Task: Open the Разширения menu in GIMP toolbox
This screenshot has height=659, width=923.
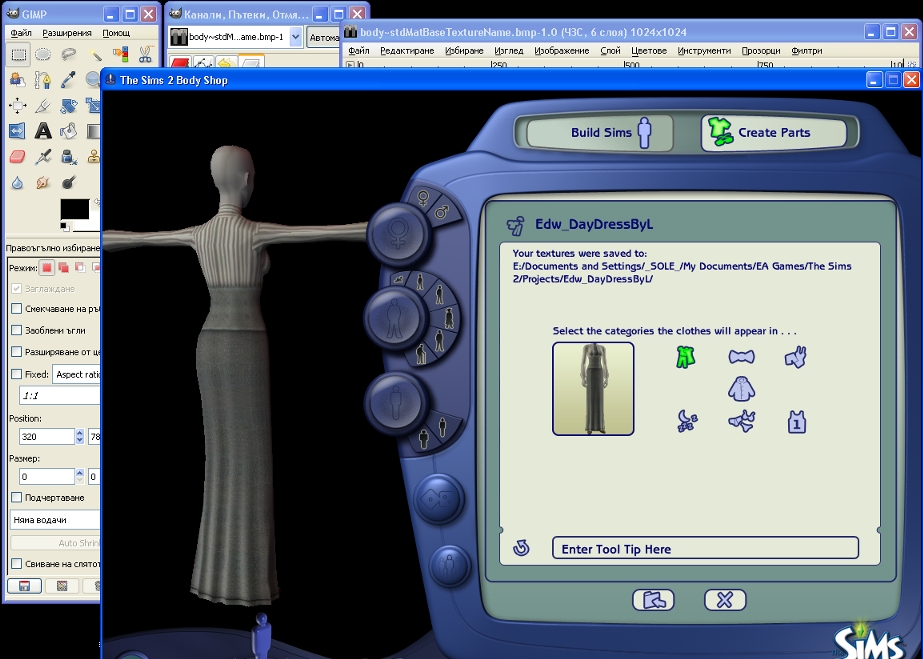Action: (67, 33)
